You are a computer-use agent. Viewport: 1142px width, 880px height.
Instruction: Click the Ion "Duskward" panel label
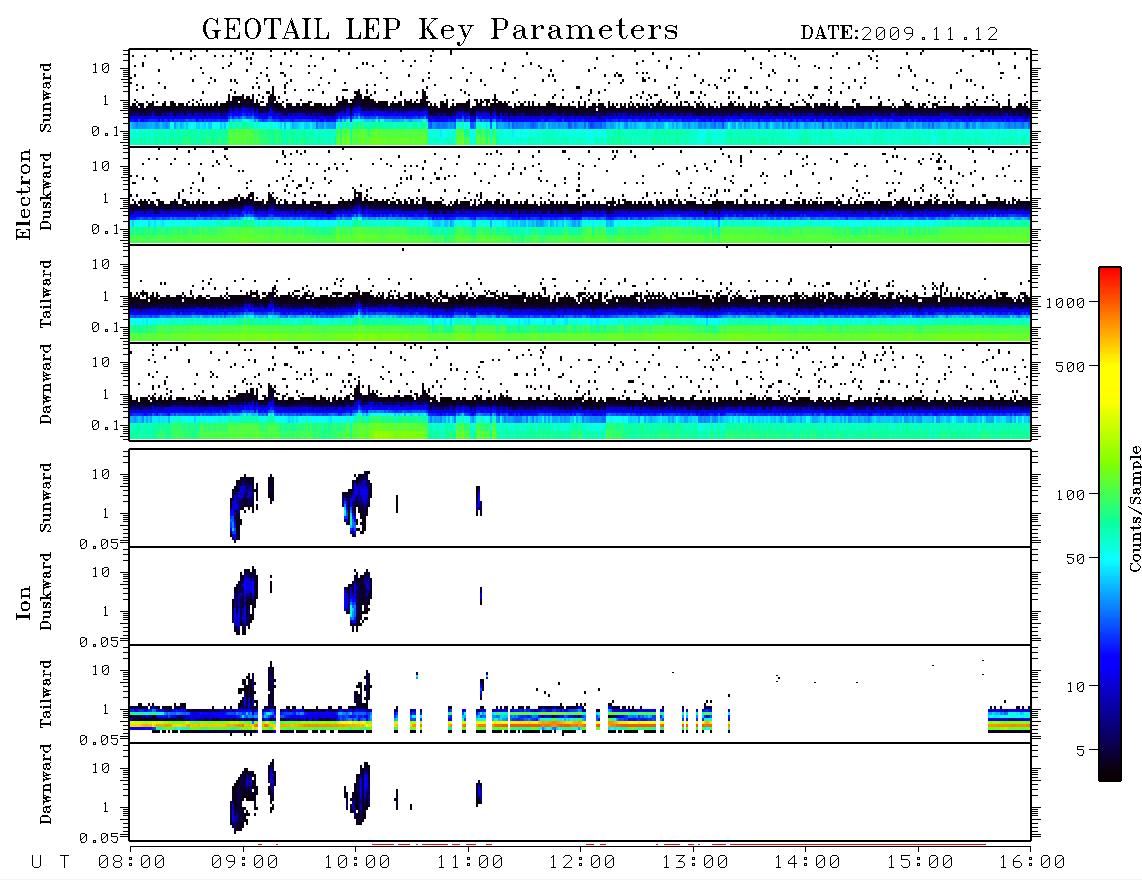coord(46,591)
